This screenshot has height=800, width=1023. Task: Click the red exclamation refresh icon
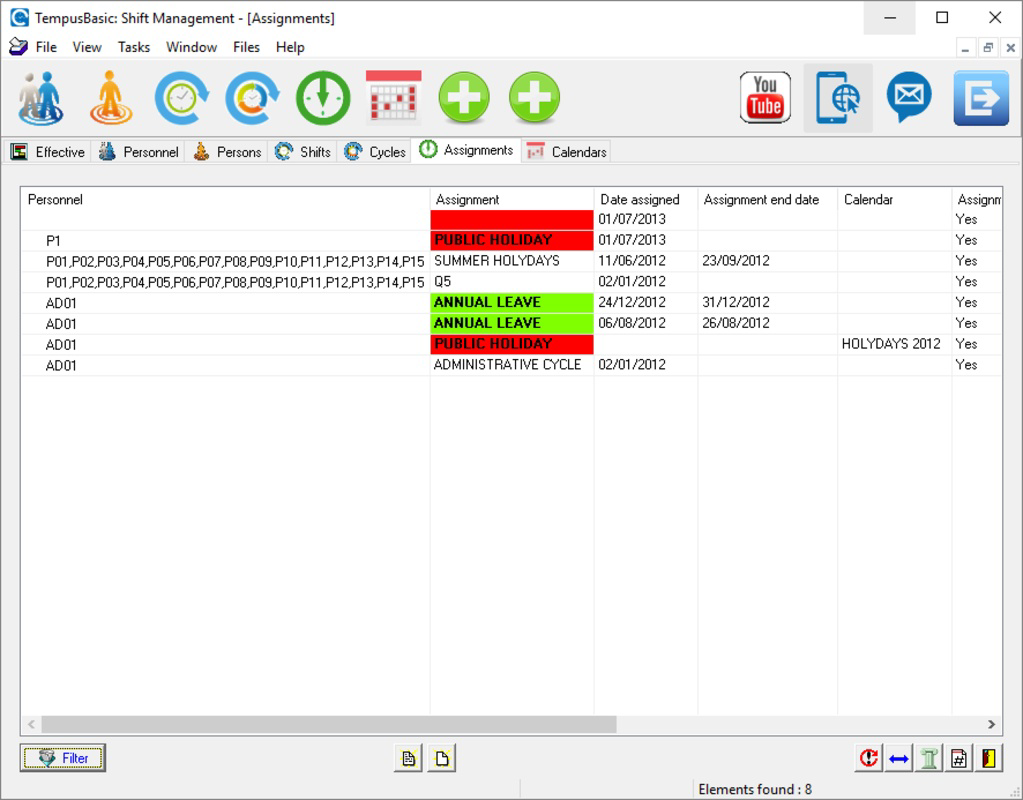[868, 758]
